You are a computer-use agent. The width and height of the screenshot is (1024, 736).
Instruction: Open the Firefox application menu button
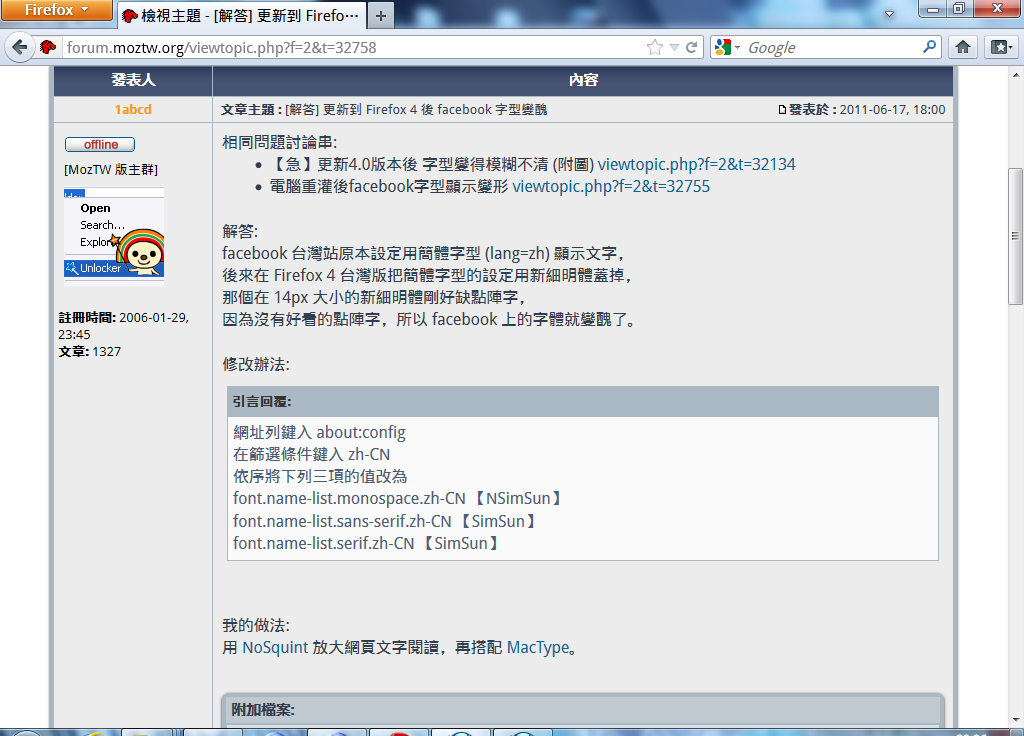point(56,10)
